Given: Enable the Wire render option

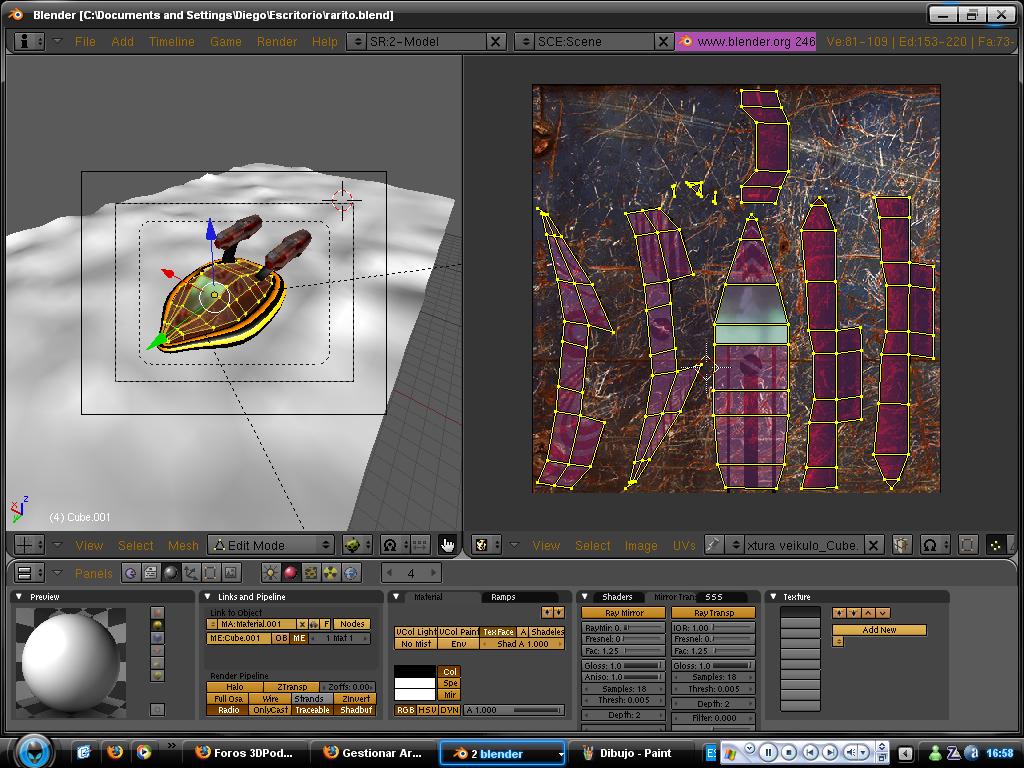Looking at the screenshot, I should pyautogui.click(x=270, y=699).
